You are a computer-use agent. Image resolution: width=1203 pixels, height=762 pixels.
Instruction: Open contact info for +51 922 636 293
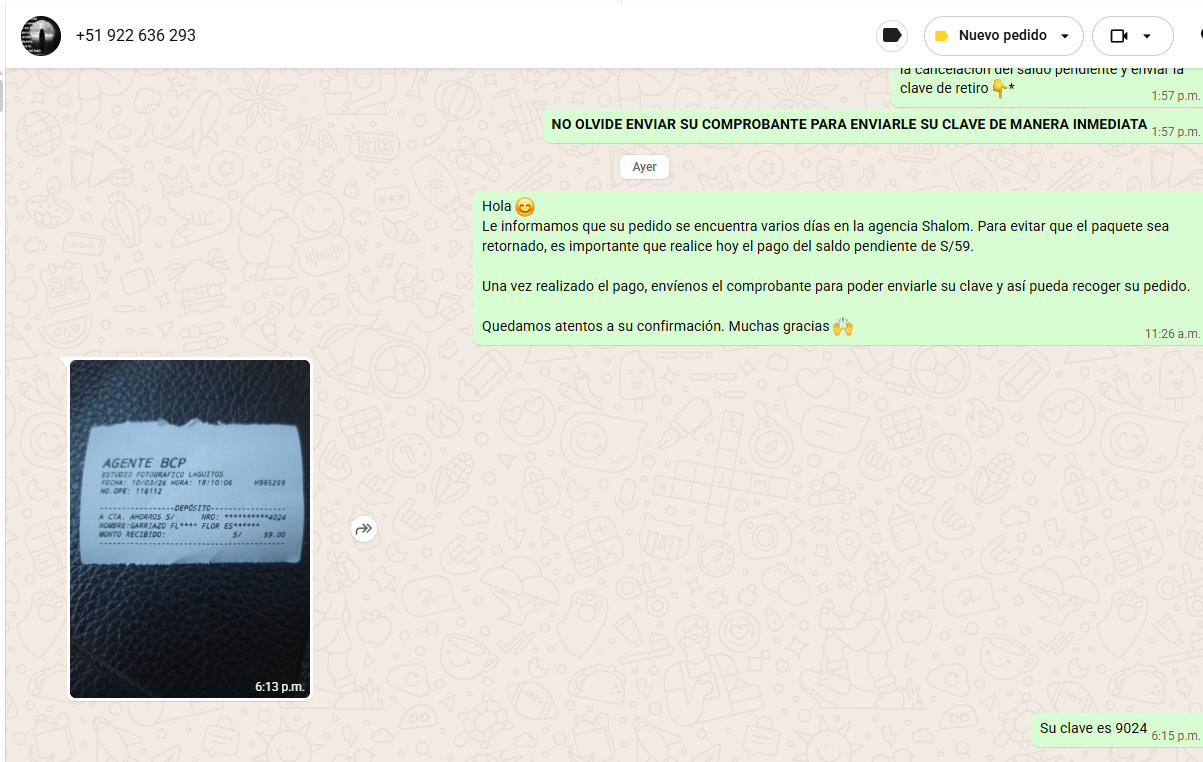(x=136, y=36)
